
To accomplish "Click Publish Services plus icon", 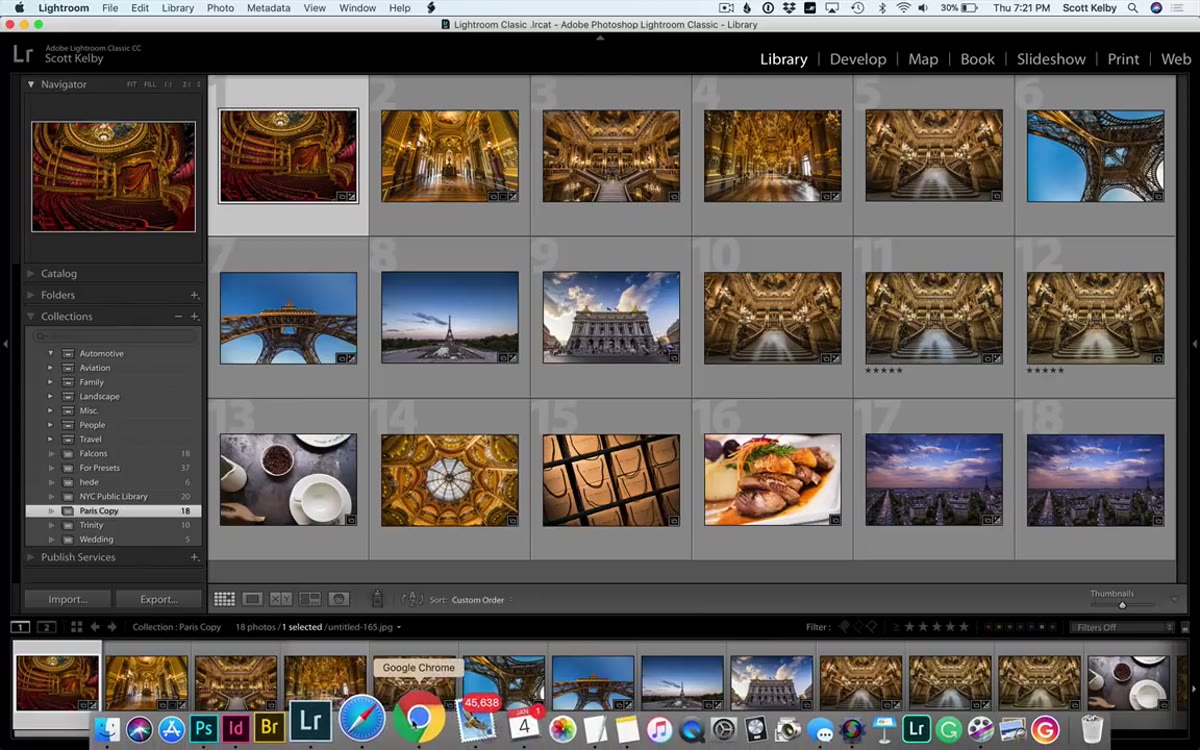I will click(194, 557).
